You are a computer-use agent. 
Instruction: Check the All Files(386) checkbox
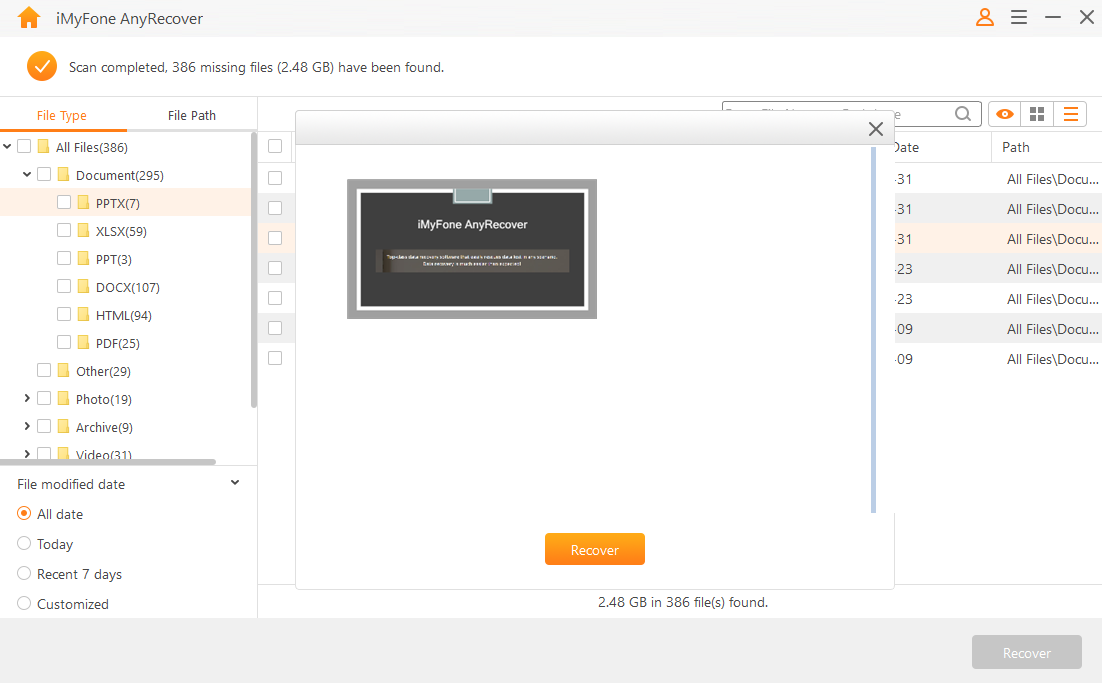pyautogui.click(x=22, y=145)
